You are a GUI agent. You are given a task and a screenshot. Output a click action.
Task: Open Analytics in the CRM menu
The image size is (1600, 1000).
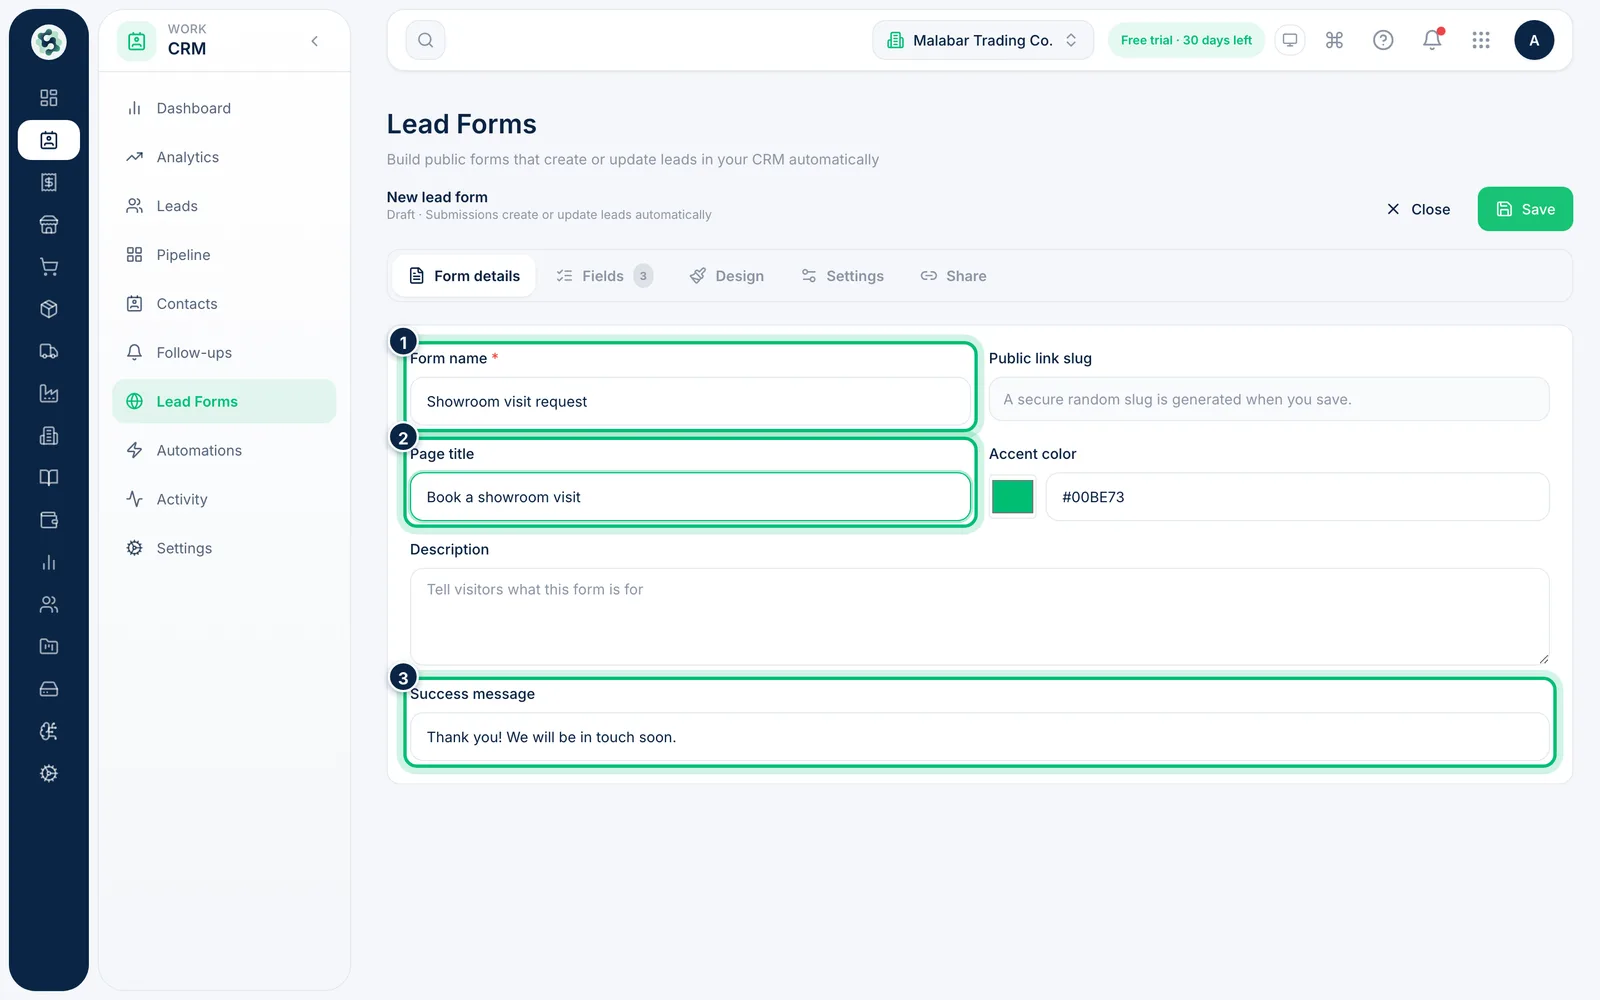click(224, 157)
